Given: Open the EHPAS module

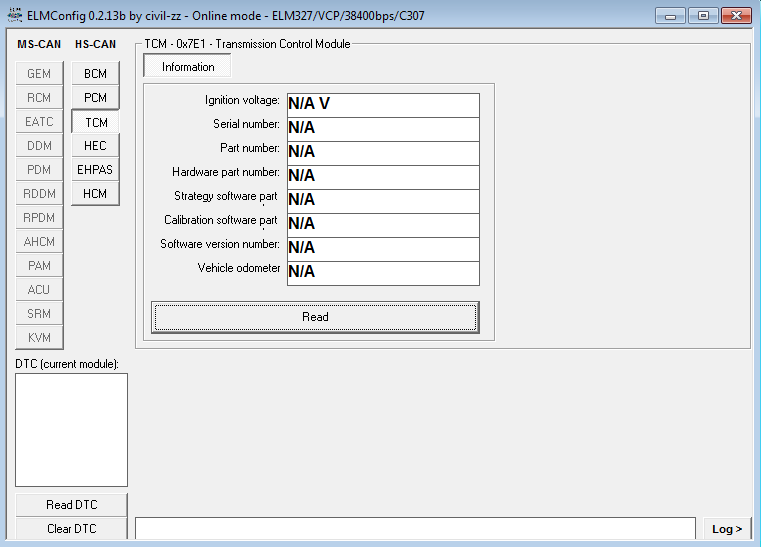Looking at the screenshot, I should pyautogui.click(x=95, y=170).
